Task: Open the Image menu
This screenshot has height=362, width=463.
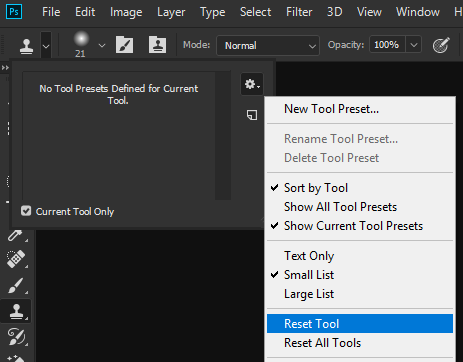Action: (126, 12)
